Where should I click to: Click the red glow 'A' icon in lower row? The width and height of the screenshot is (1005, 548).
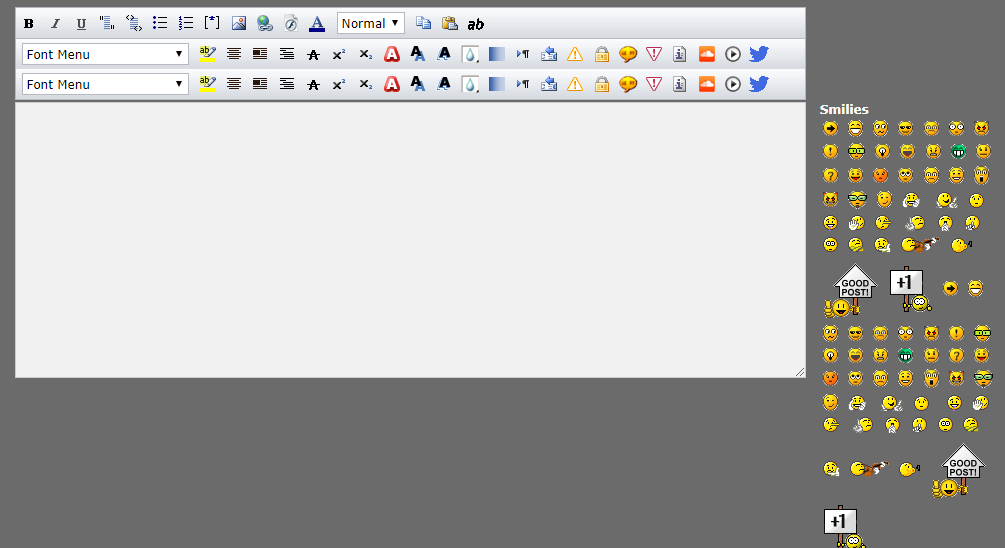pyautogui.click(x=392, y=84)
